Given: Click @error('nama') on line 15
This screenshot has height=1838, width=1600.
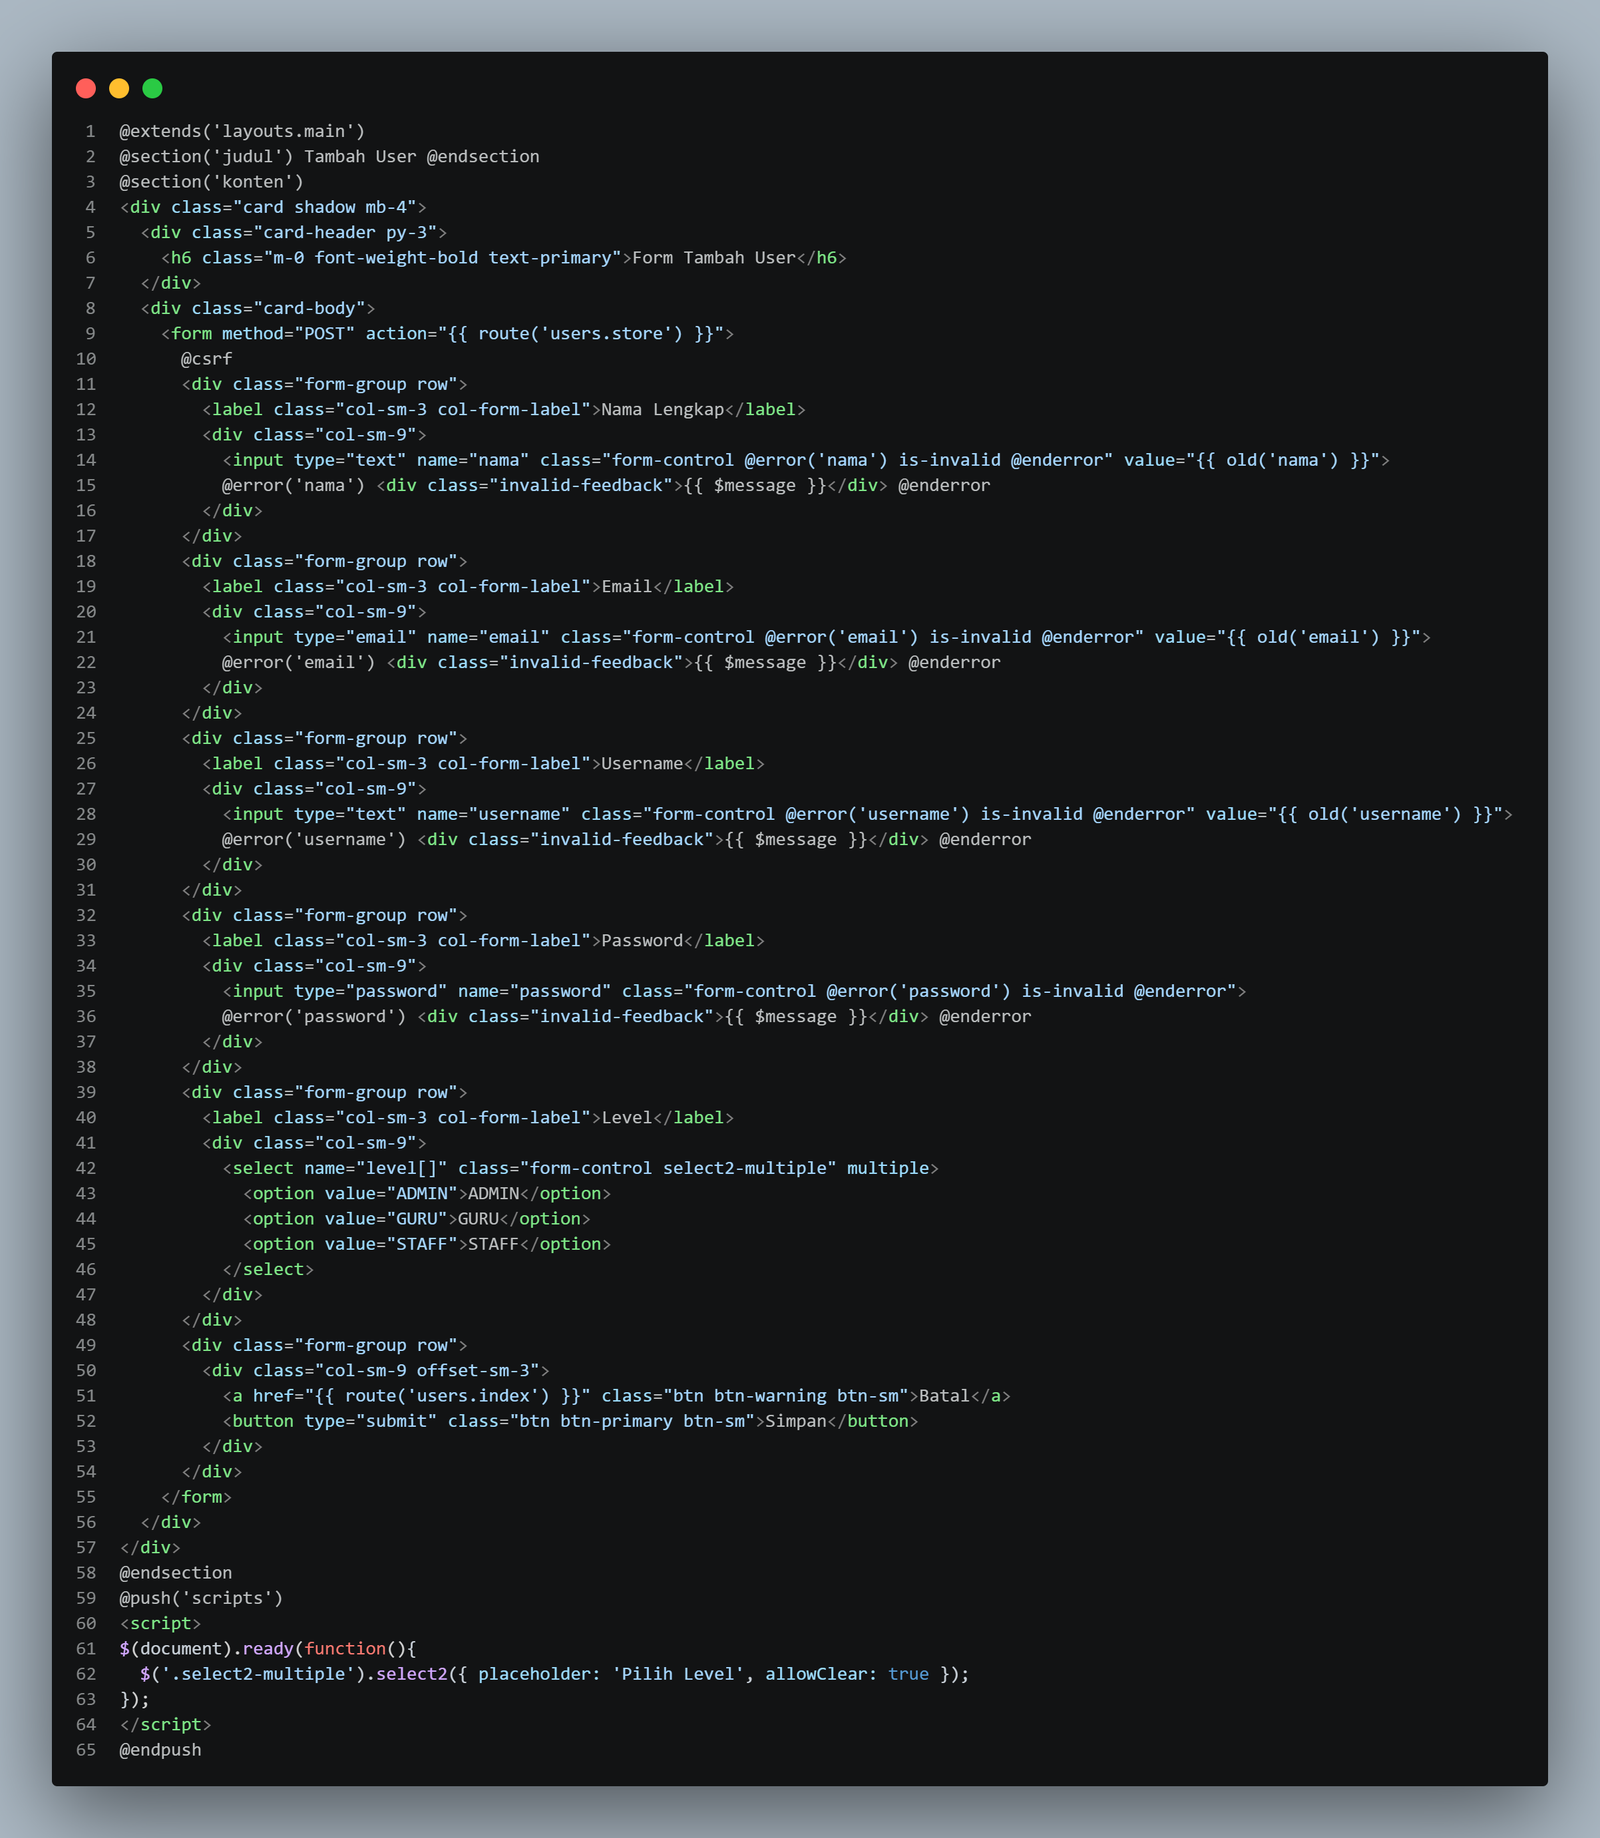Looking at the screenshot, I should pyautogui.click(x=293, y=485).
